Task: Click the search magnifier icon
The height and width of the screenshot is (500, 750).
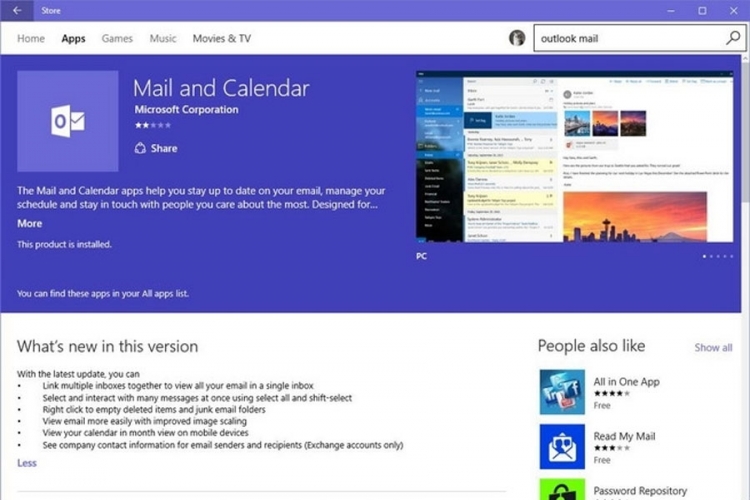Action: coord(733,38)
